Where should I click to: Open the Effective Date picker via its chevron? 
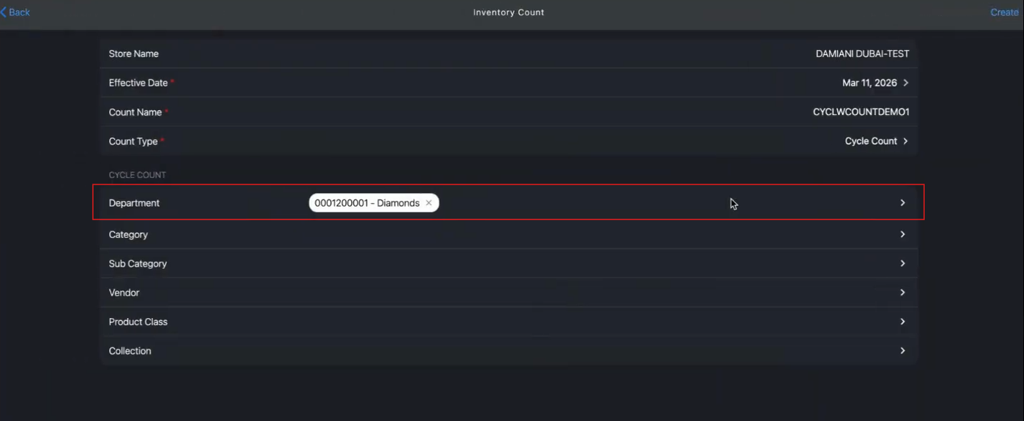[906, 83]
